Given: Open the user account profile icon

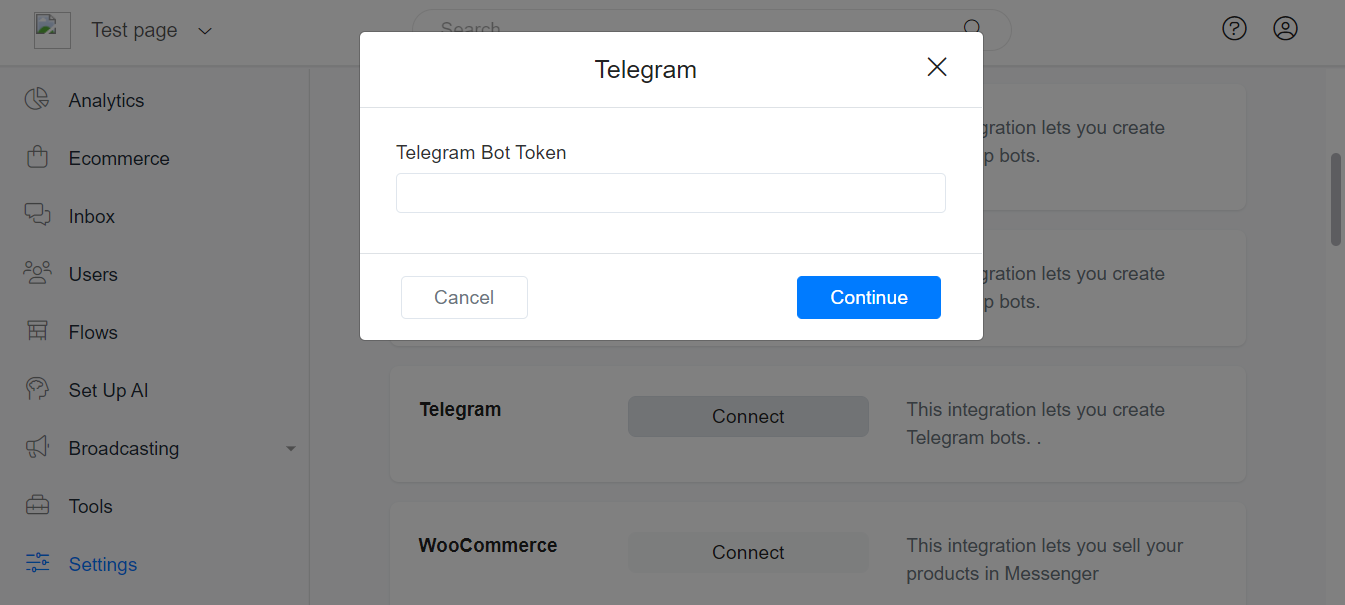Looking at the screenshot, I should 1285,29.
